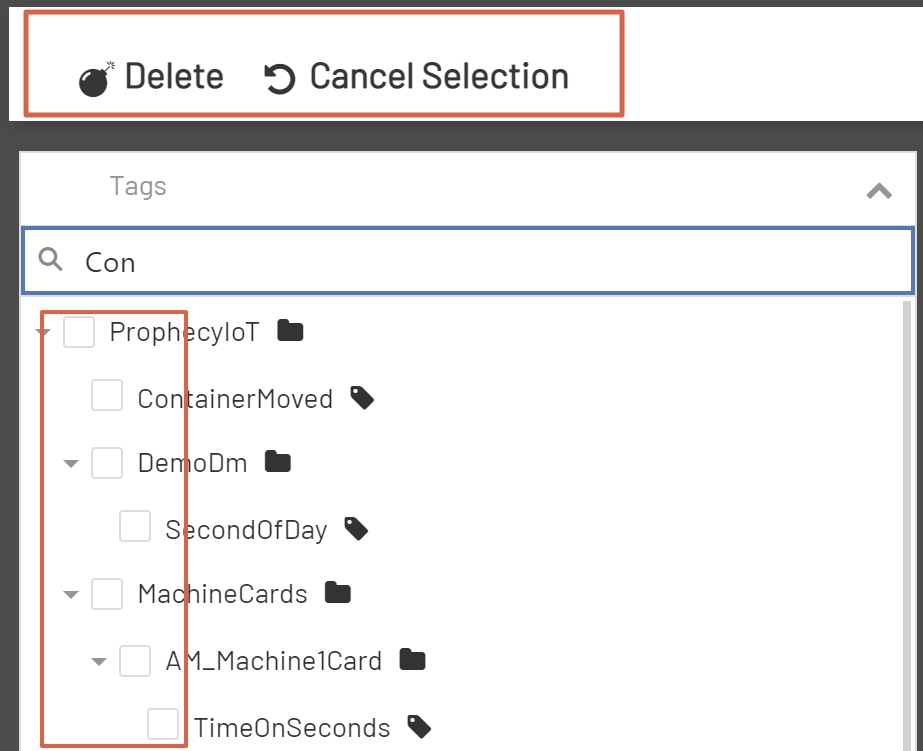Screen dimensions: 923x751
Task: Click the search field containing Con
Action: [x=400, y=260]
